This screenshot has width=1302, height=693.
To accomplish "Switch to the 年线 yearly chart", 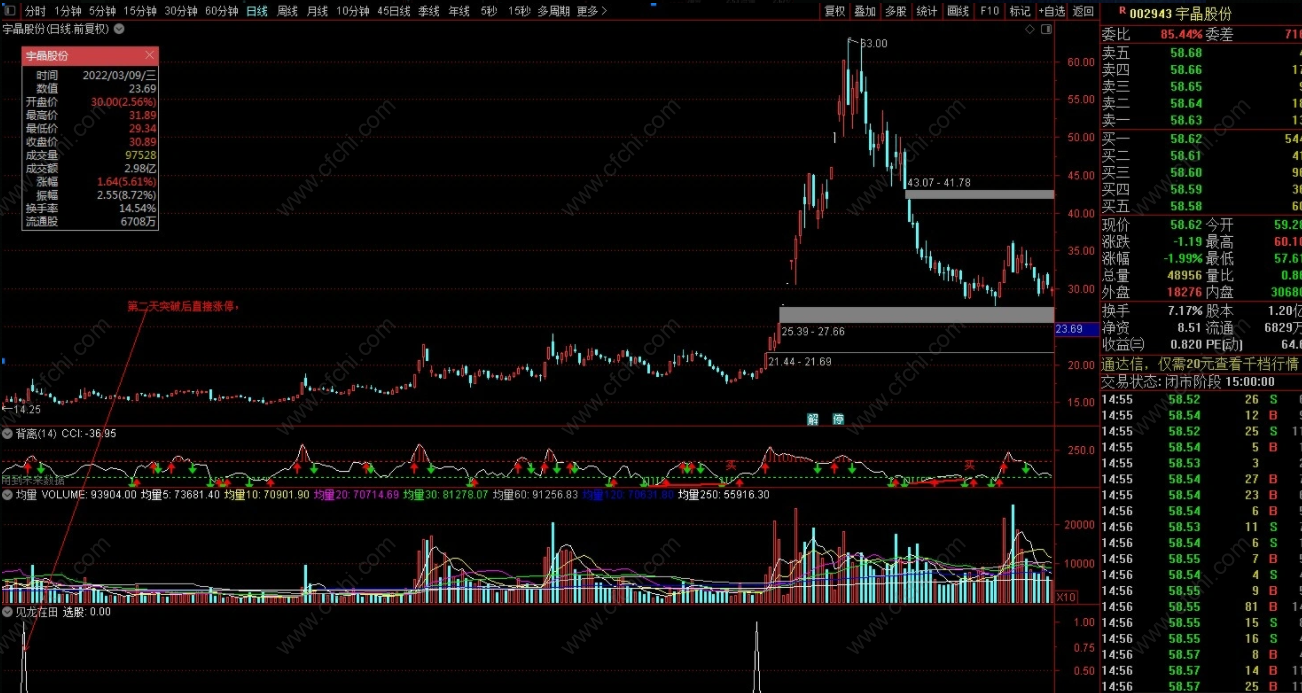I will point(459,11).
